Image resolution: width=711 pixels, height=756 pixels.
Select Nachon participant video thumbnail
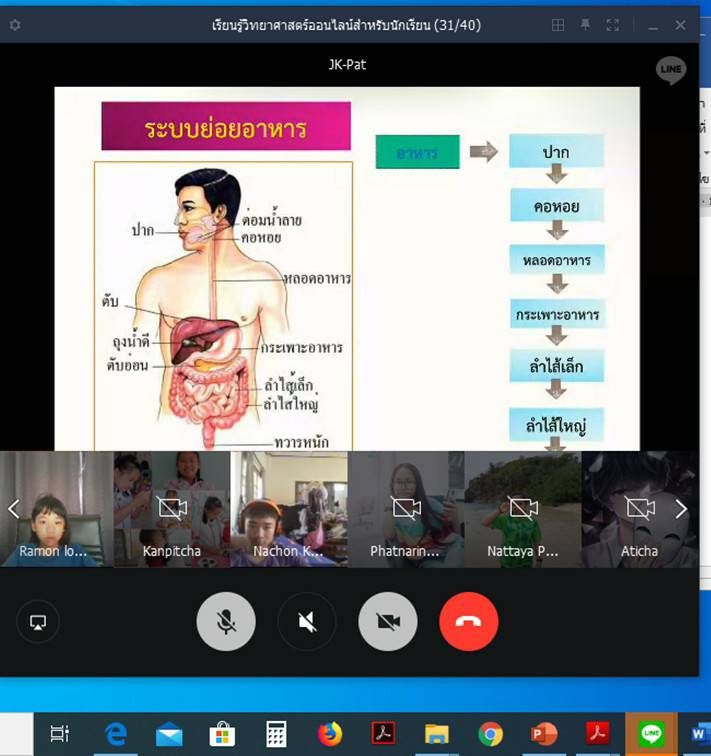point(289,508)
